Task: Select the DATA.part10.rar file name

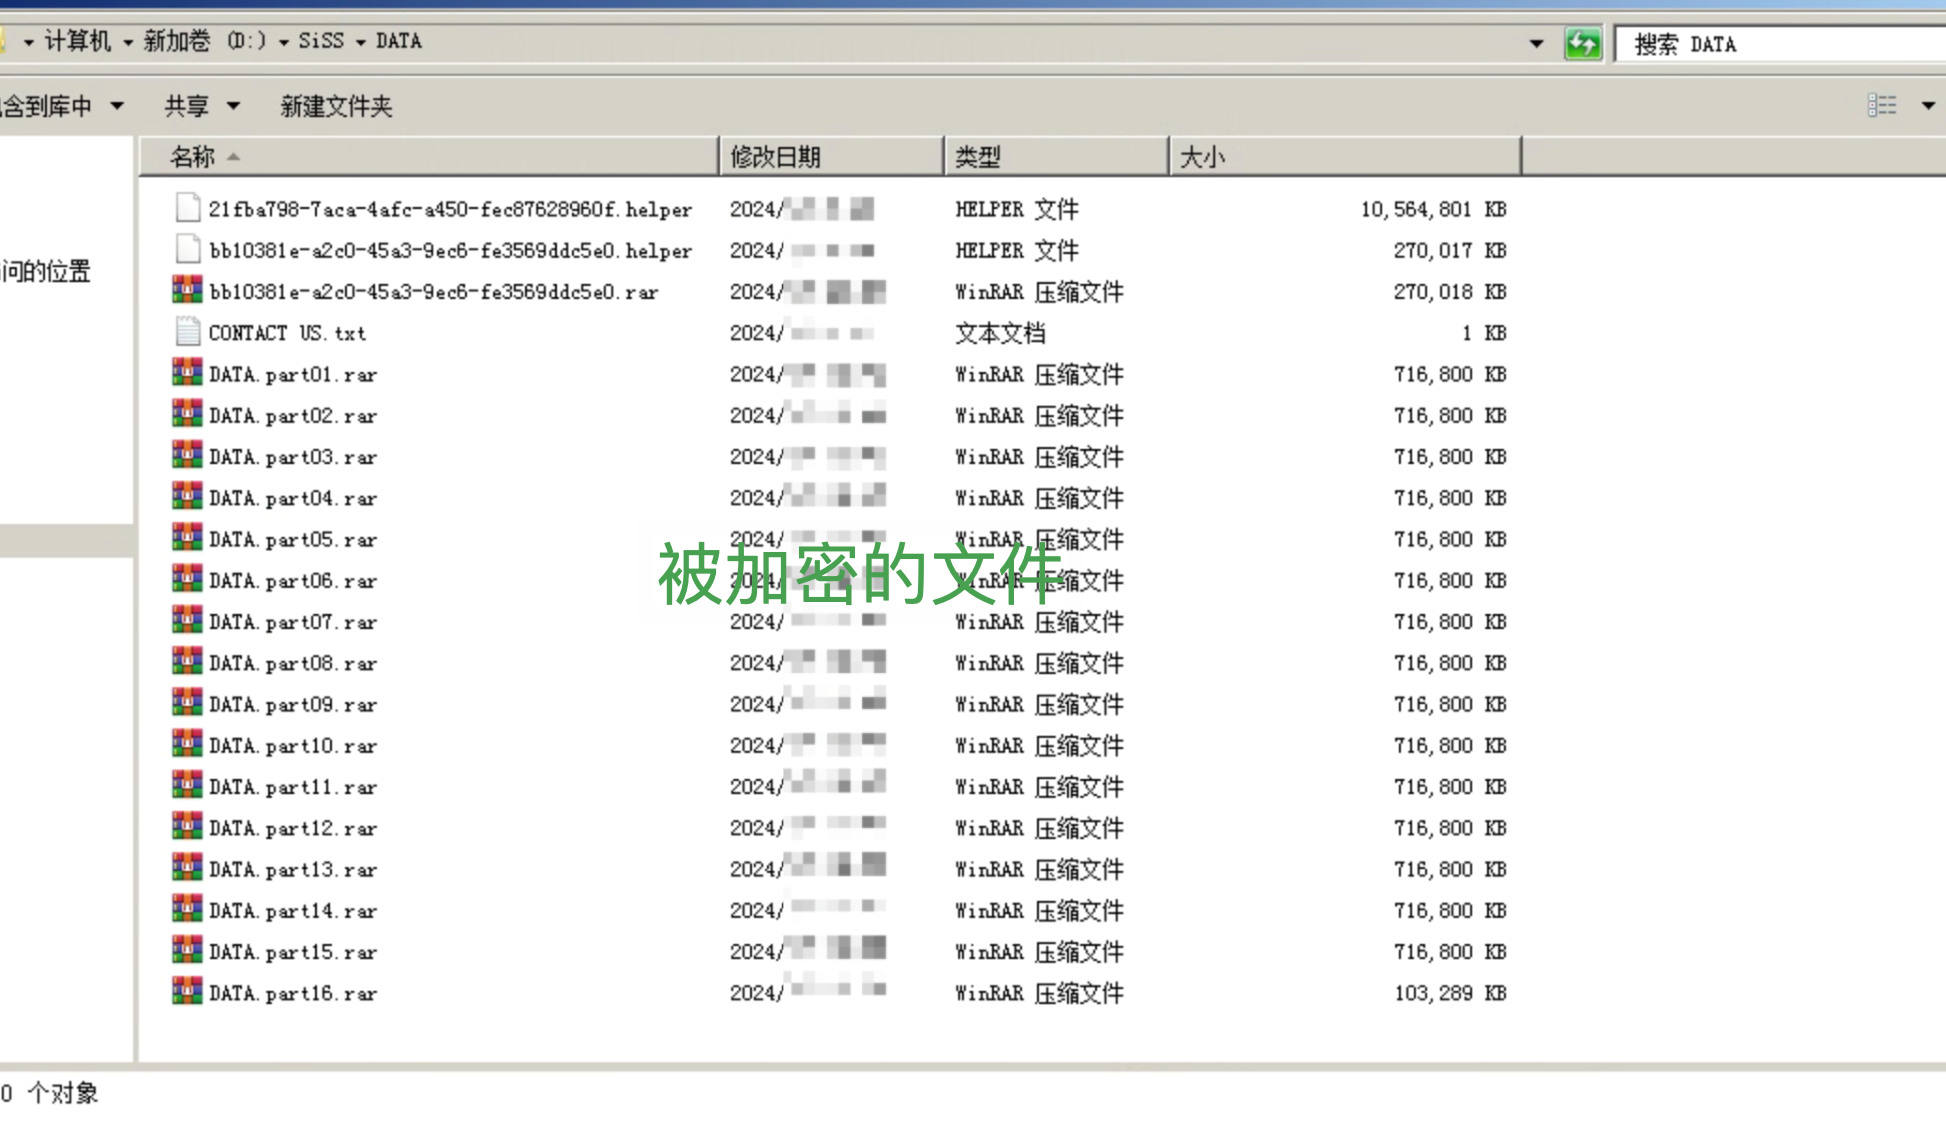Action: (293, 746)
